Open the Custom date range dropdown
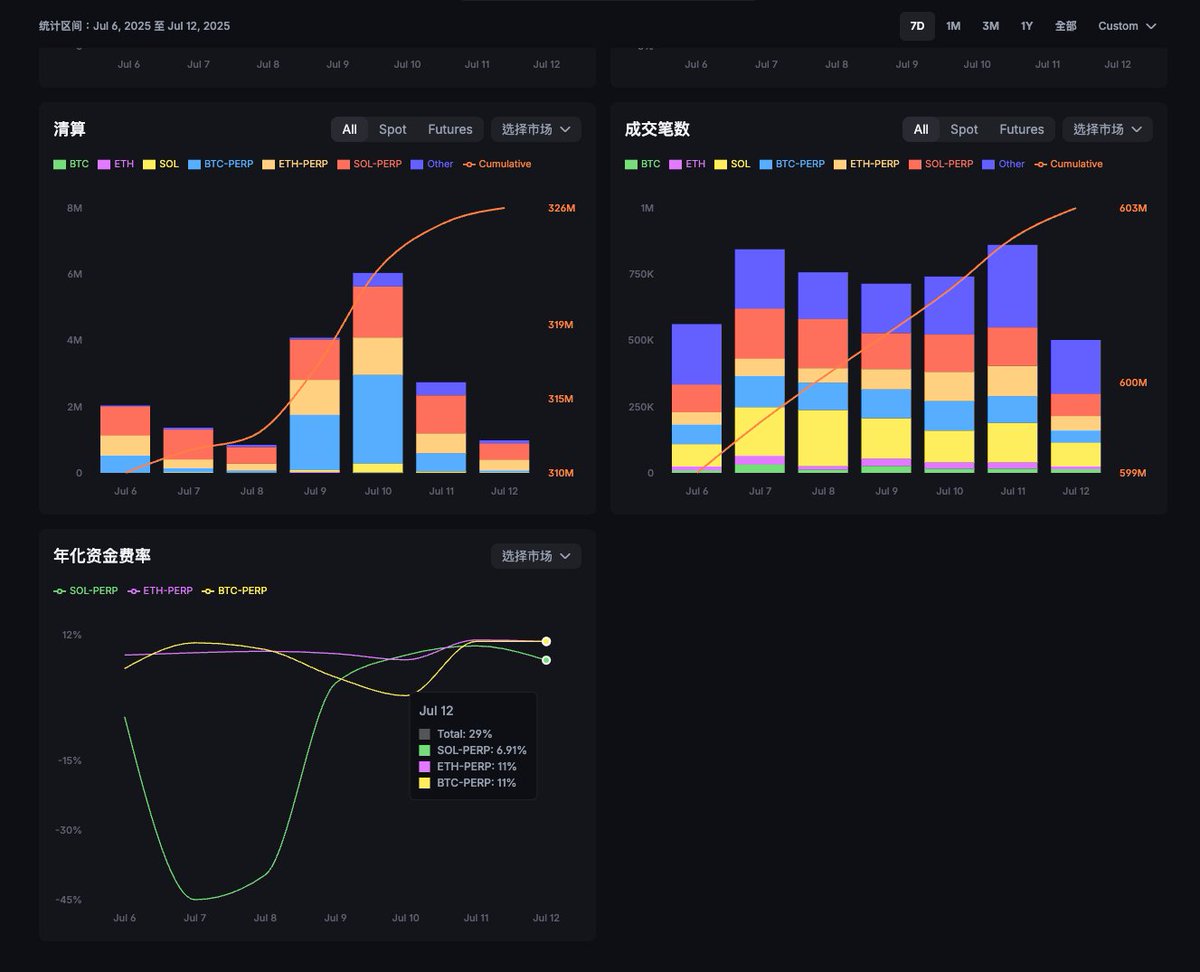This screenshot has width=1200, height=972. click(1127, 26)
